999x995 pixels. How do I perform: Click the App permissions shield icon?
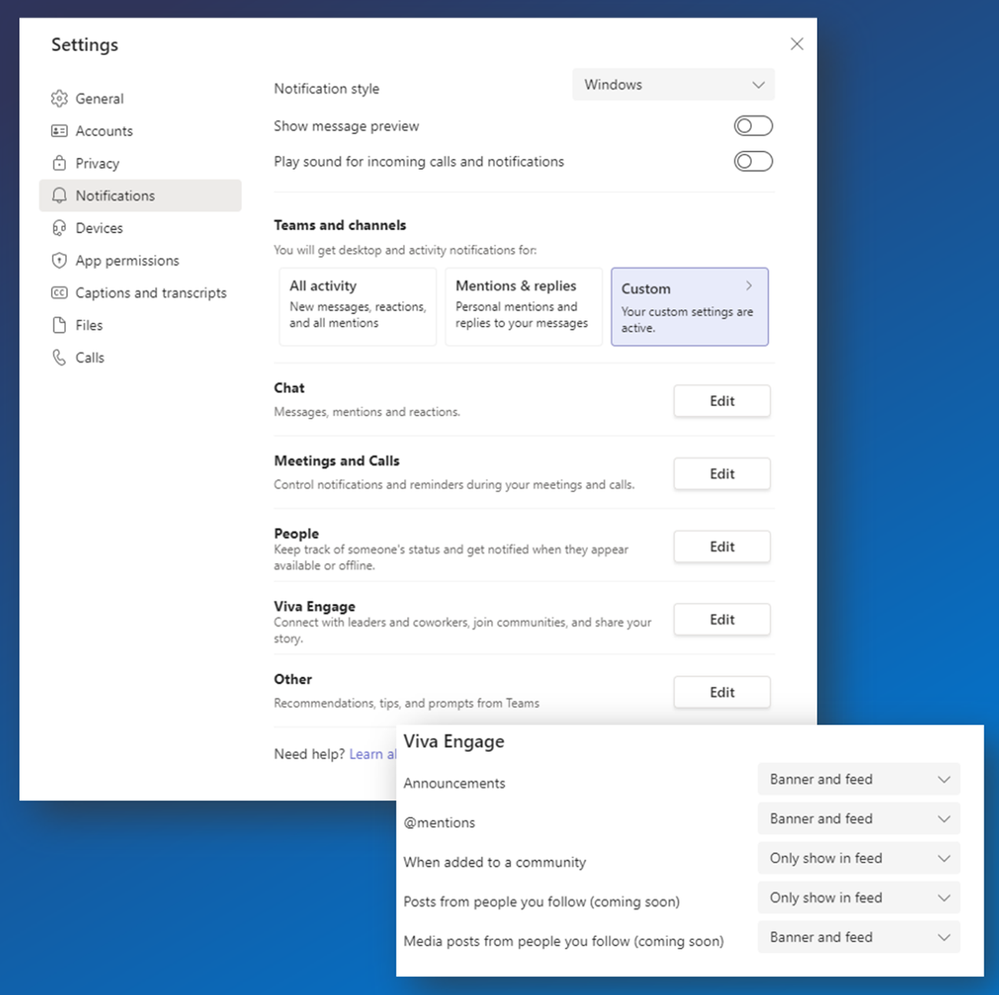(59, 261)
